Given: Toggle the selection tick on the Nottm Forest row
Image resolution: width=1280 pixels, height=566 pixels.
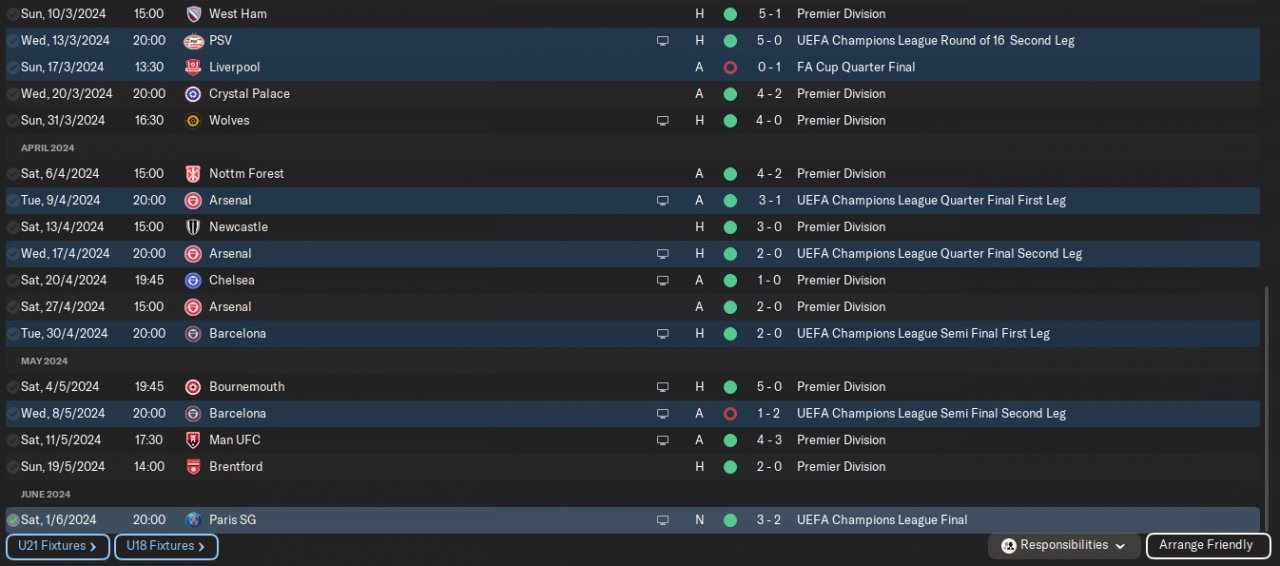Looking at the screenshot, I should [13, 174].
